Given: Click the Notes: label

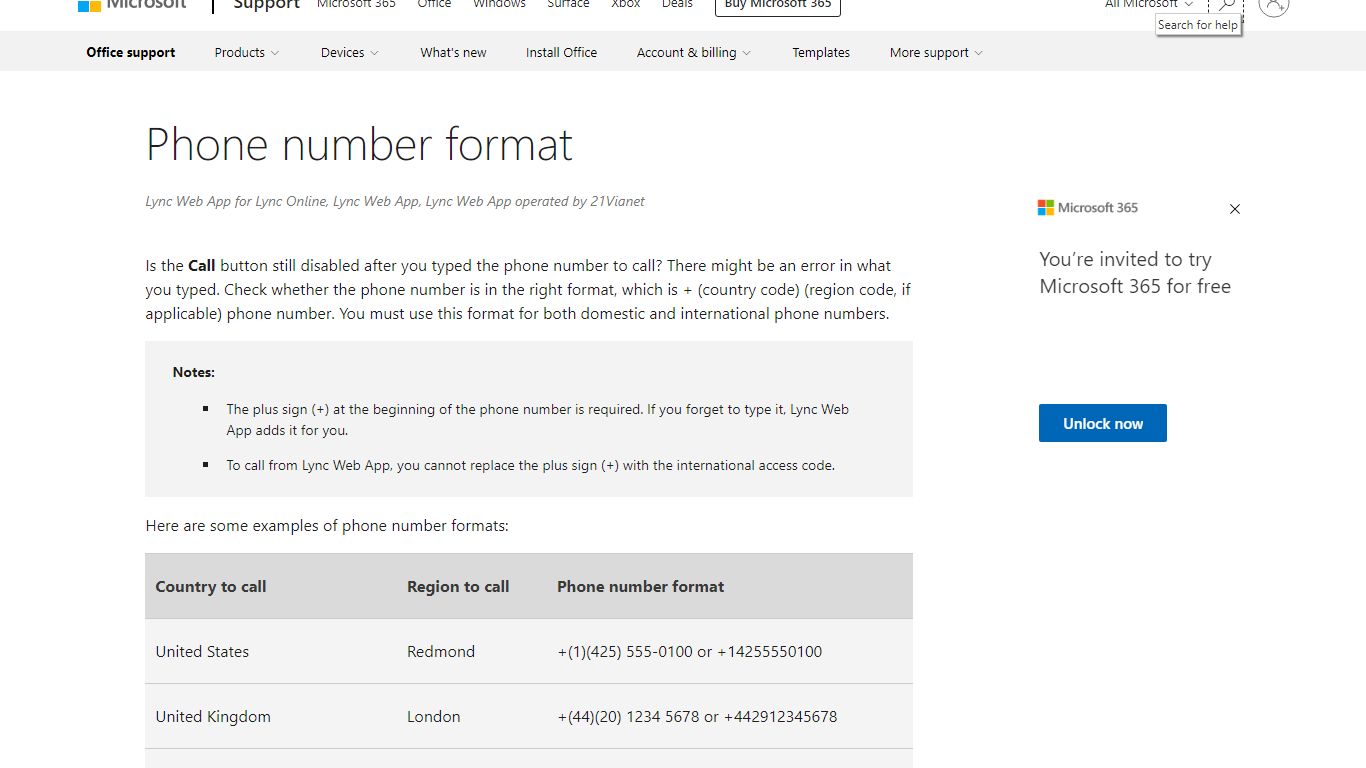Looking at the screenshot, I should coord(194,372).
